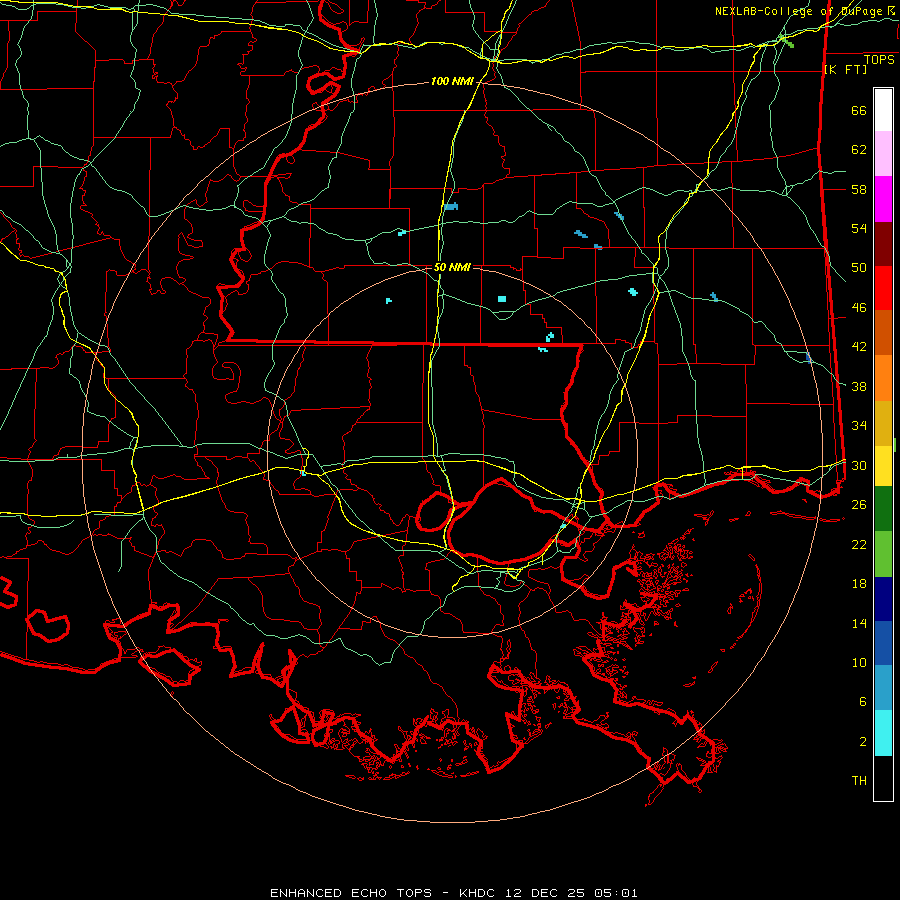Click the TOPS legend title

879,60
